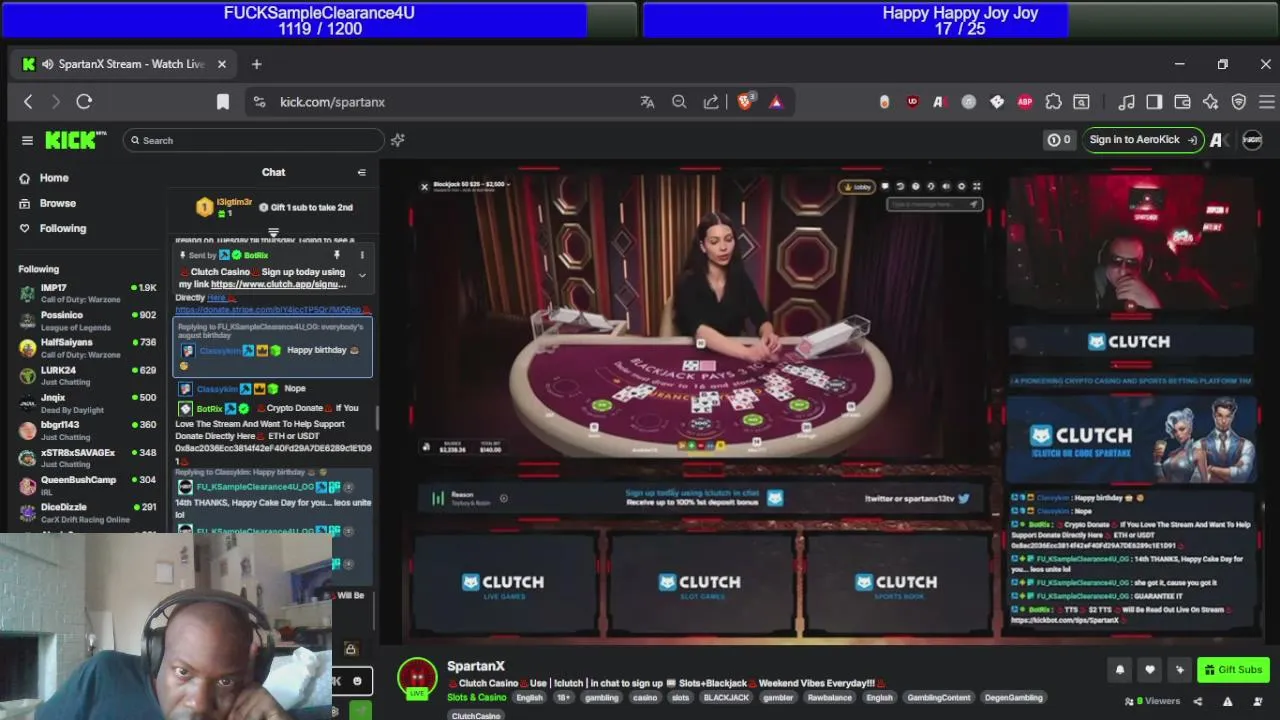Viewport: 1280px width, 720px height.
Task: Open Brave Wallet icon
Action: pos(1182,102)
